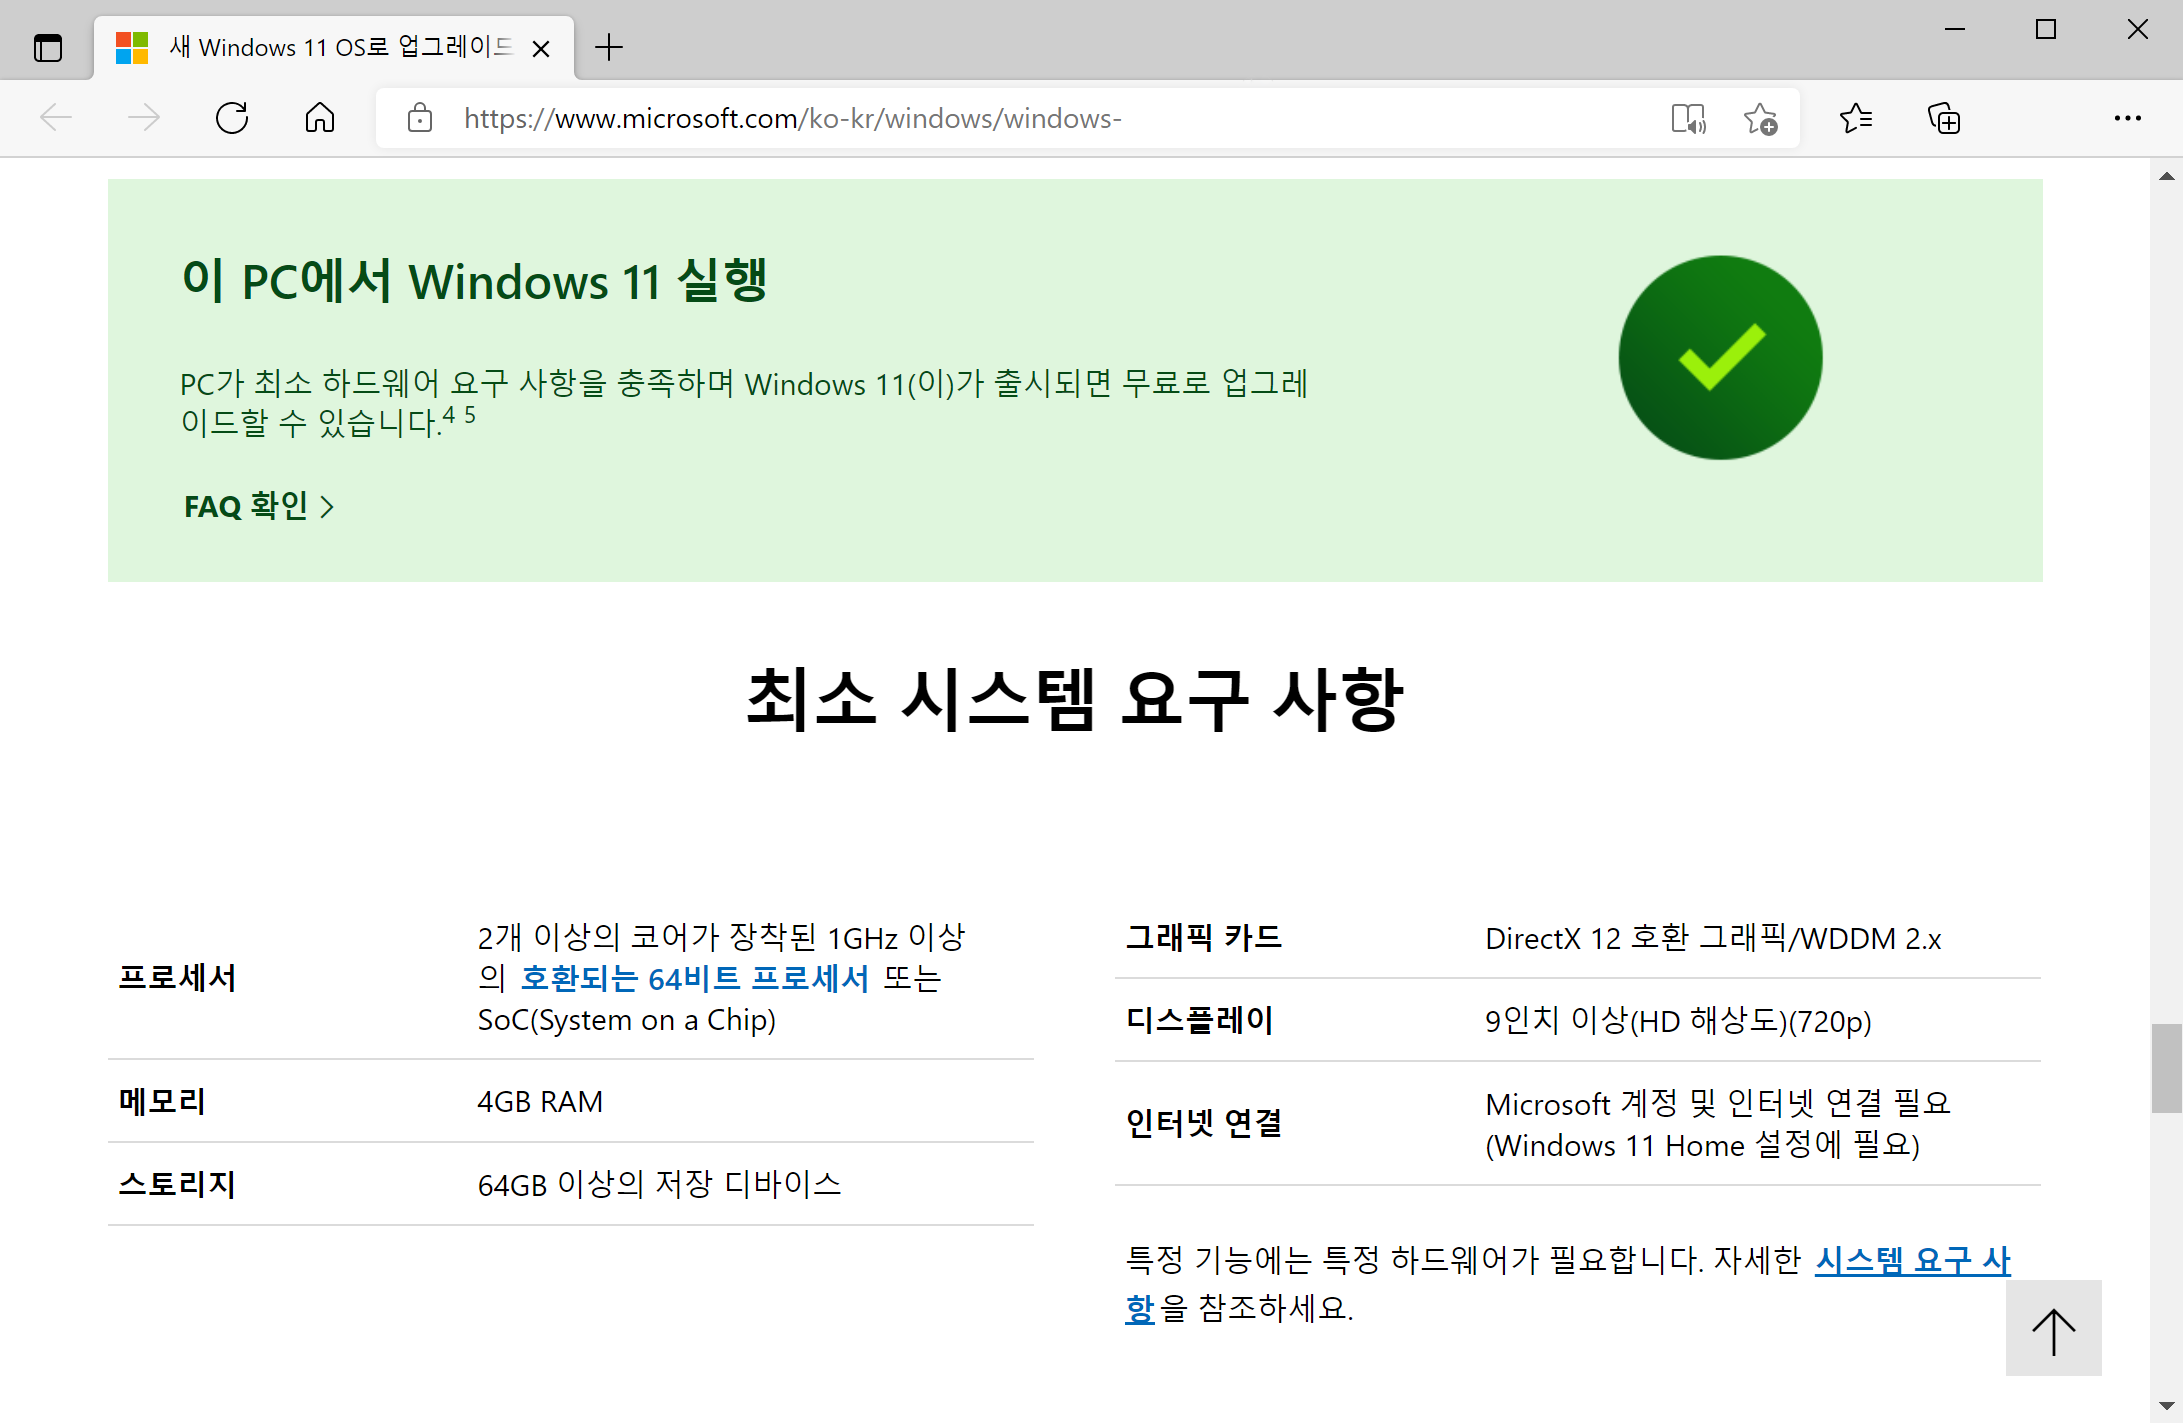
Task: Open the FAQ 확인 link
Action: pyautogui.click(x=259, y=506)
